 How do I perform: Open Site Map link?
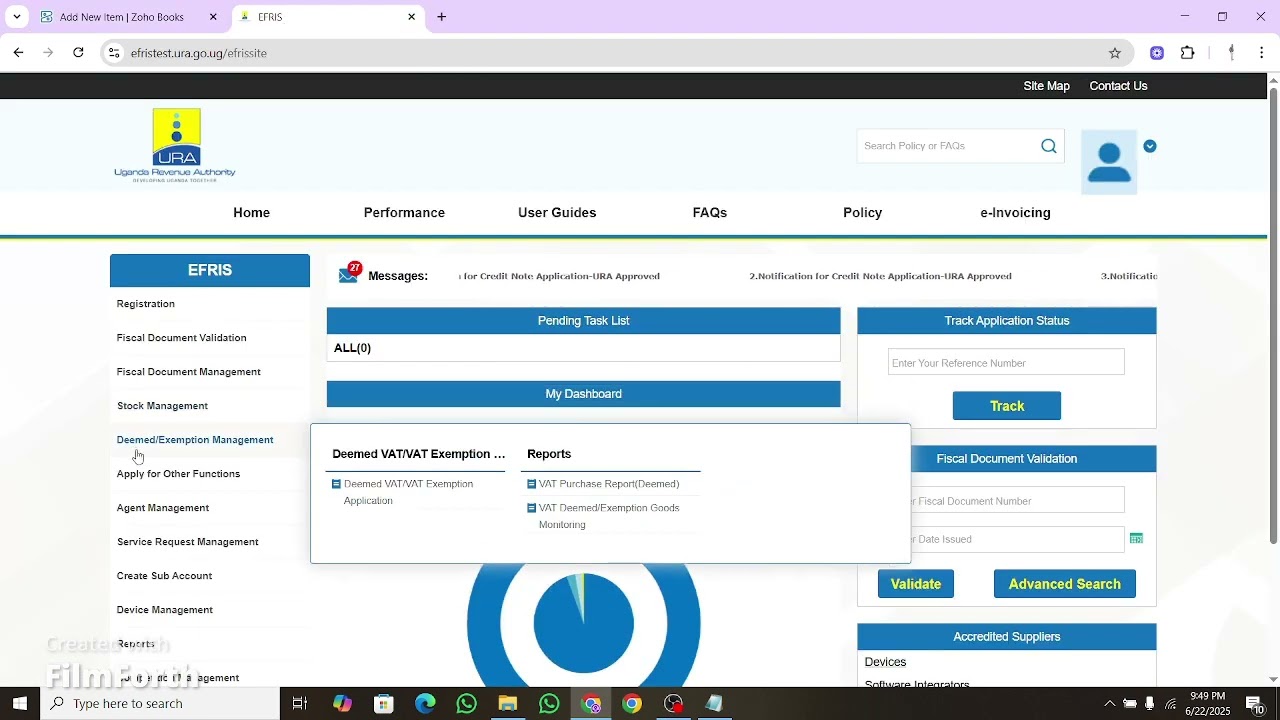pyautogui.click(x=1046, y=86)
